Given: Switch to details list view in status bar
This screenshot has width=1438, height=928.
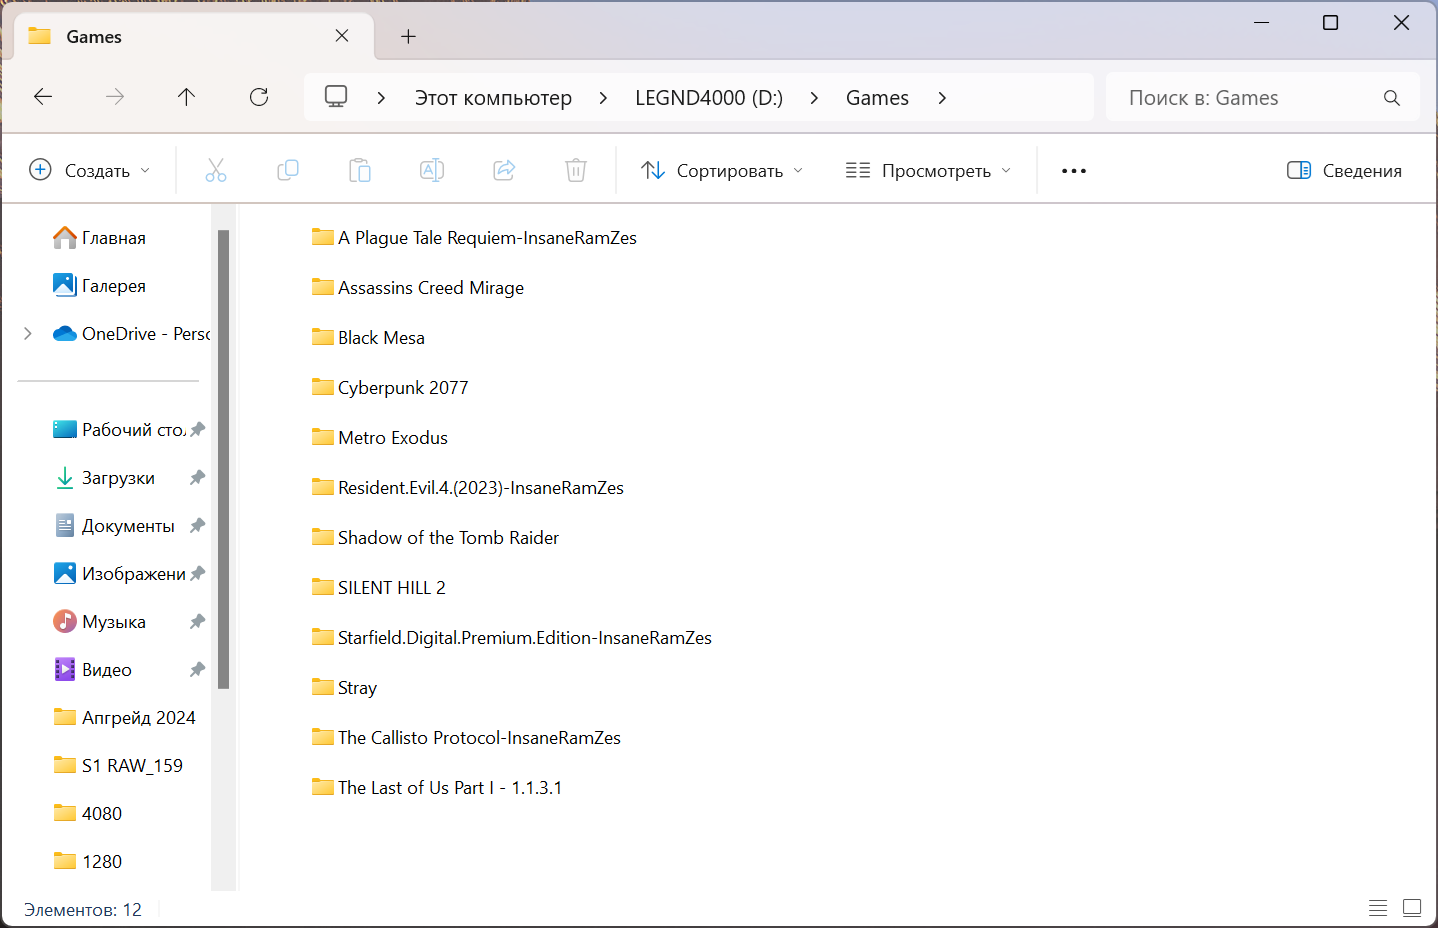Looking at the screenshot, I should (x=1378, y=908).
